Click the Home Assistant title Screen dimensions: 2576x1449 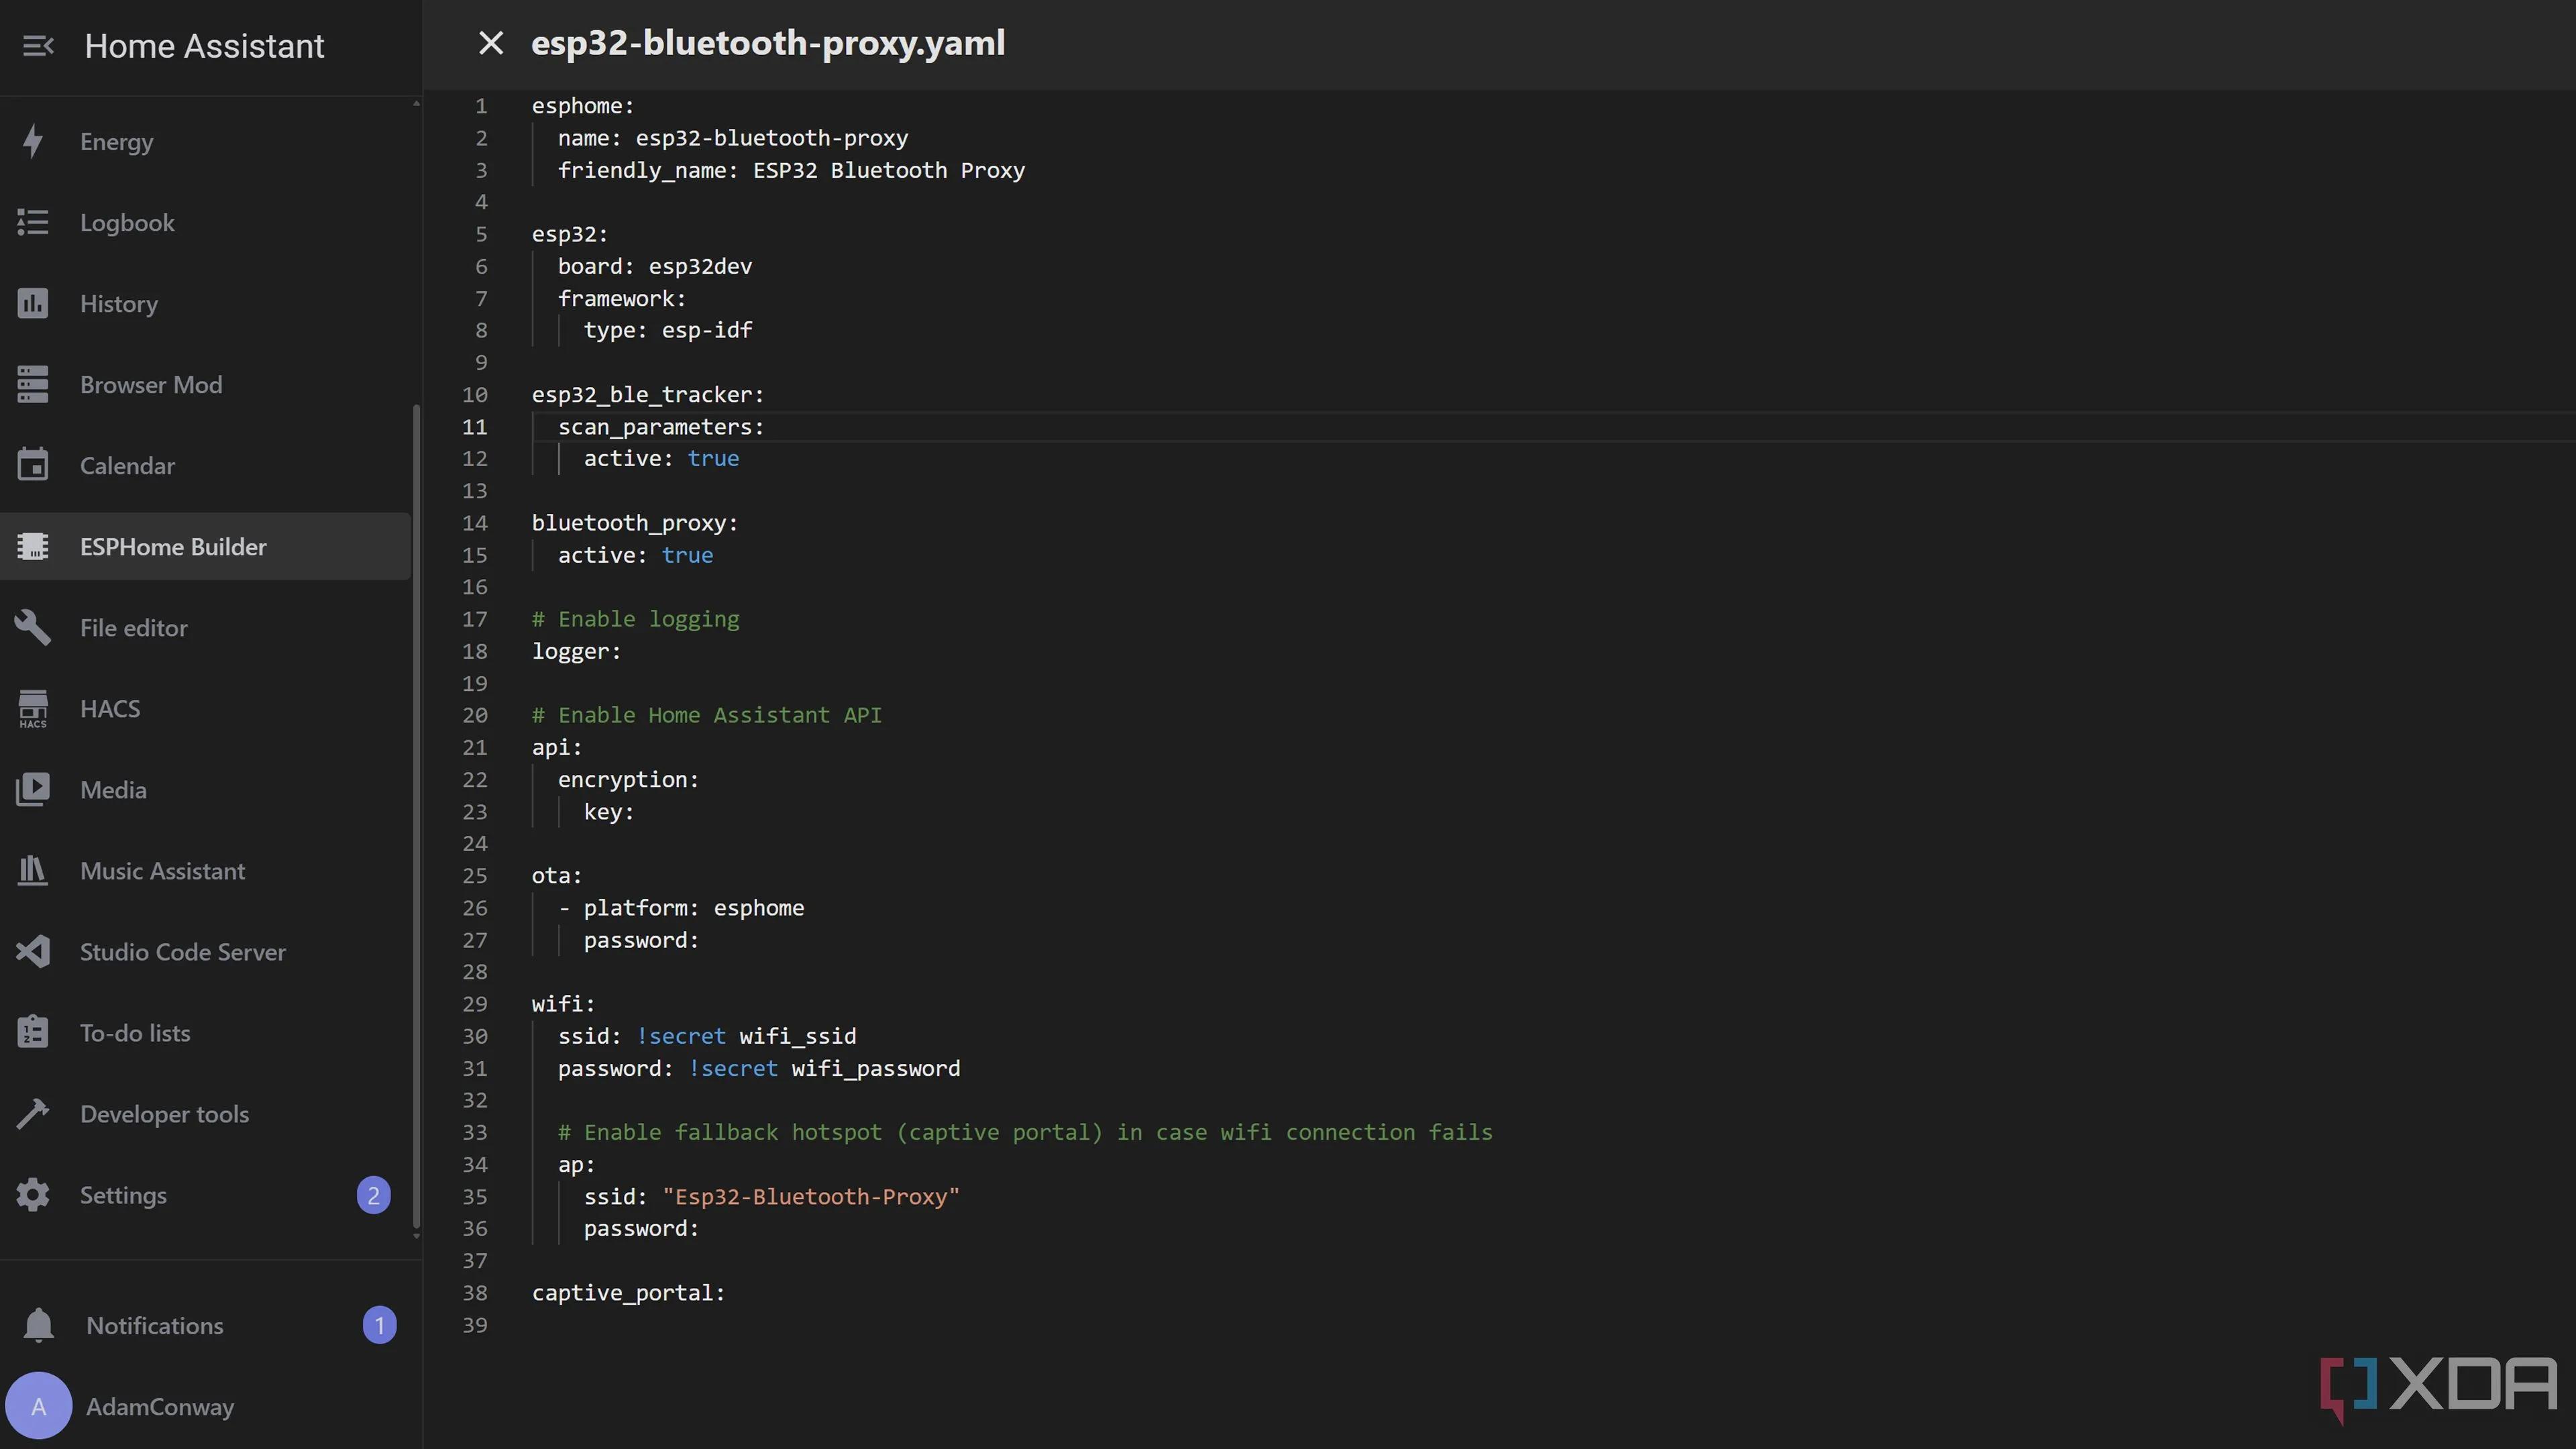click(204, 46)
